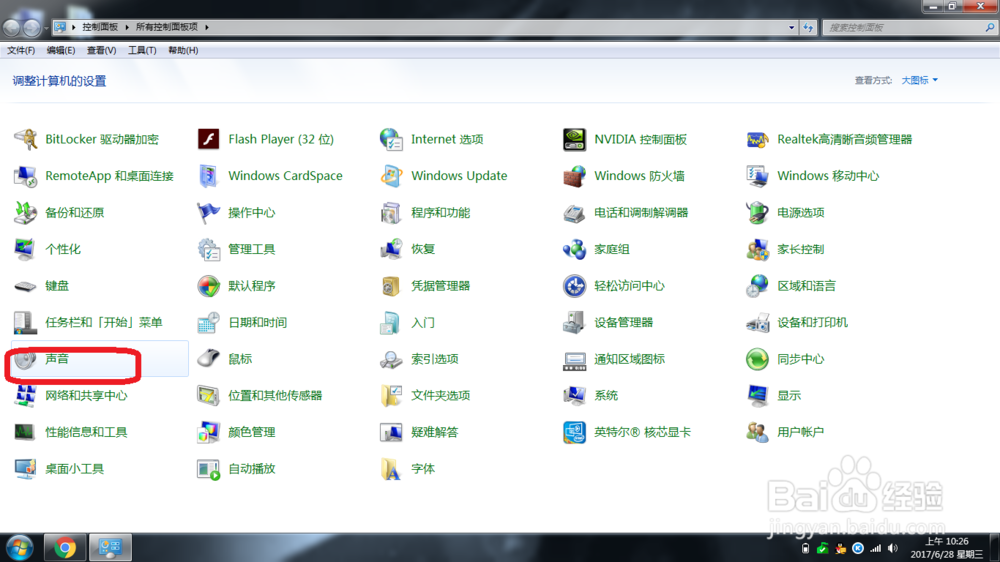Open recent pages dropdown beside navigation arrows
This screenshot has height=562, width=1000.
(x=46, y=28)
